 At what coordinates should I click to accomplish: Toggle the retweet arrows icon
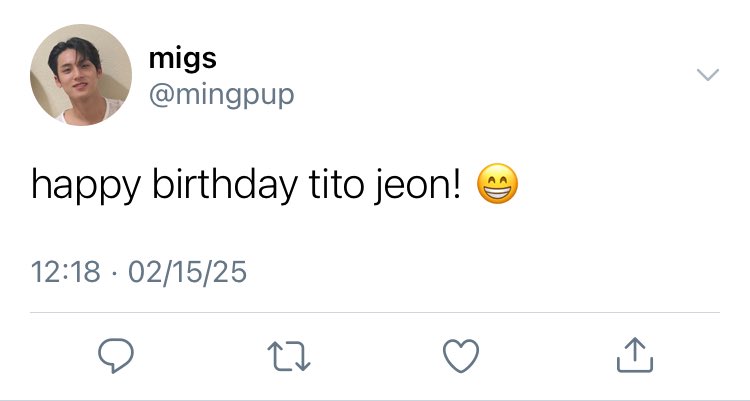click(x=289, y=356)
